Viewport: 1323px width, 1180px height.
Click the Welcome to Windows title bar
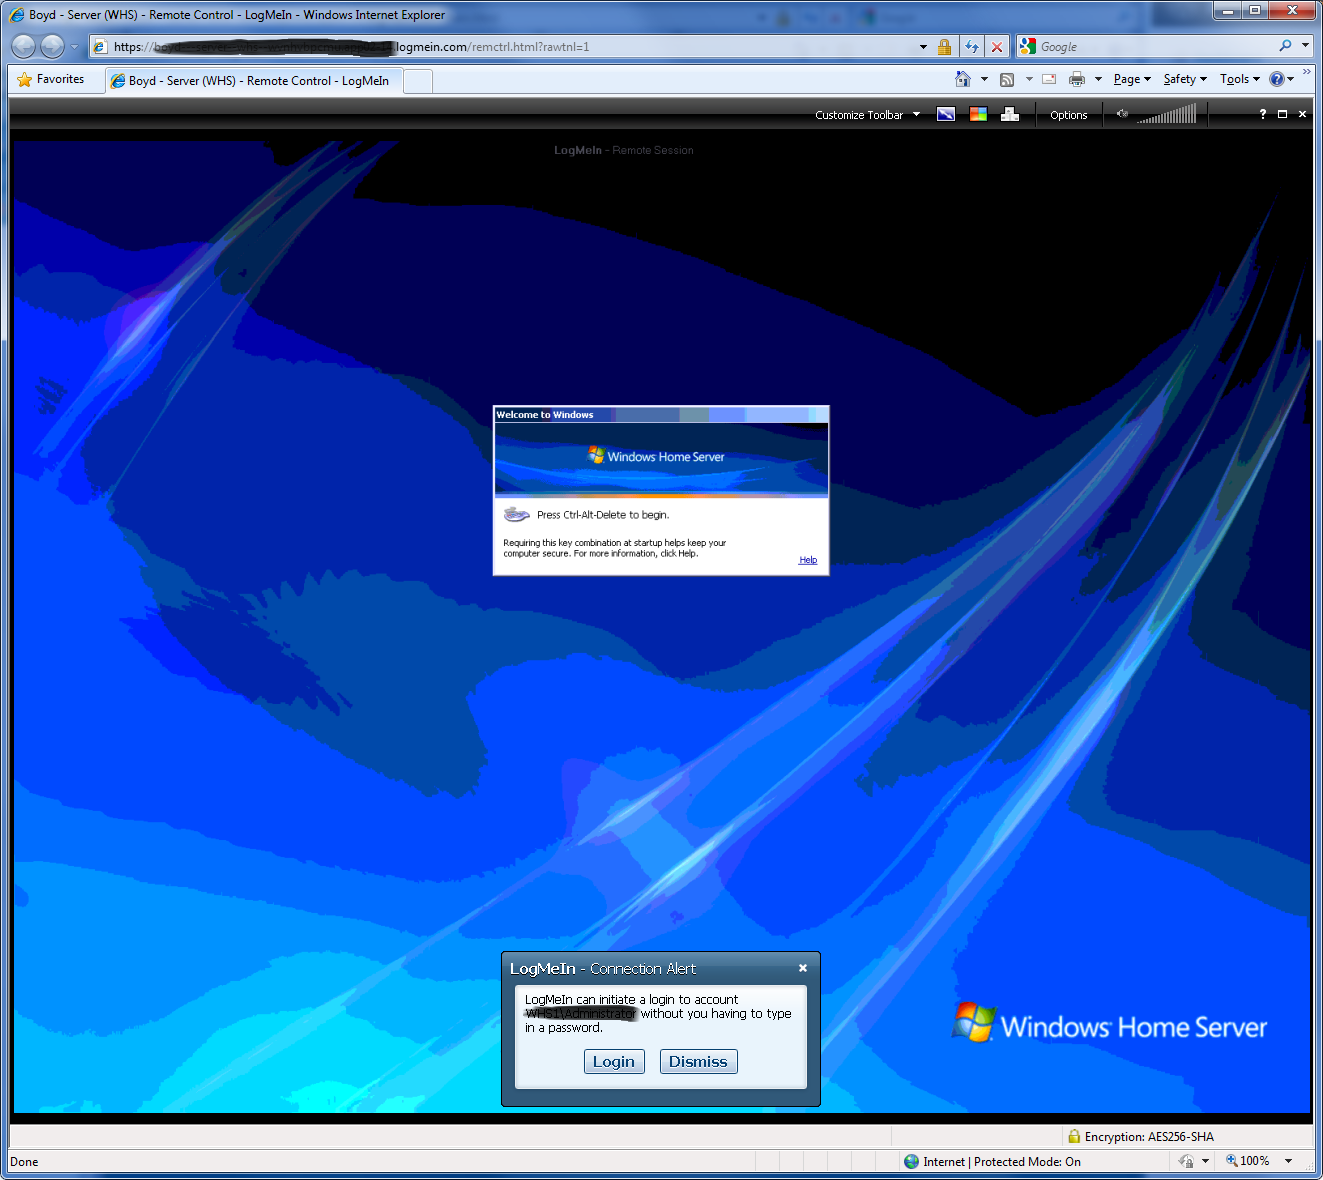coord(661,414)
